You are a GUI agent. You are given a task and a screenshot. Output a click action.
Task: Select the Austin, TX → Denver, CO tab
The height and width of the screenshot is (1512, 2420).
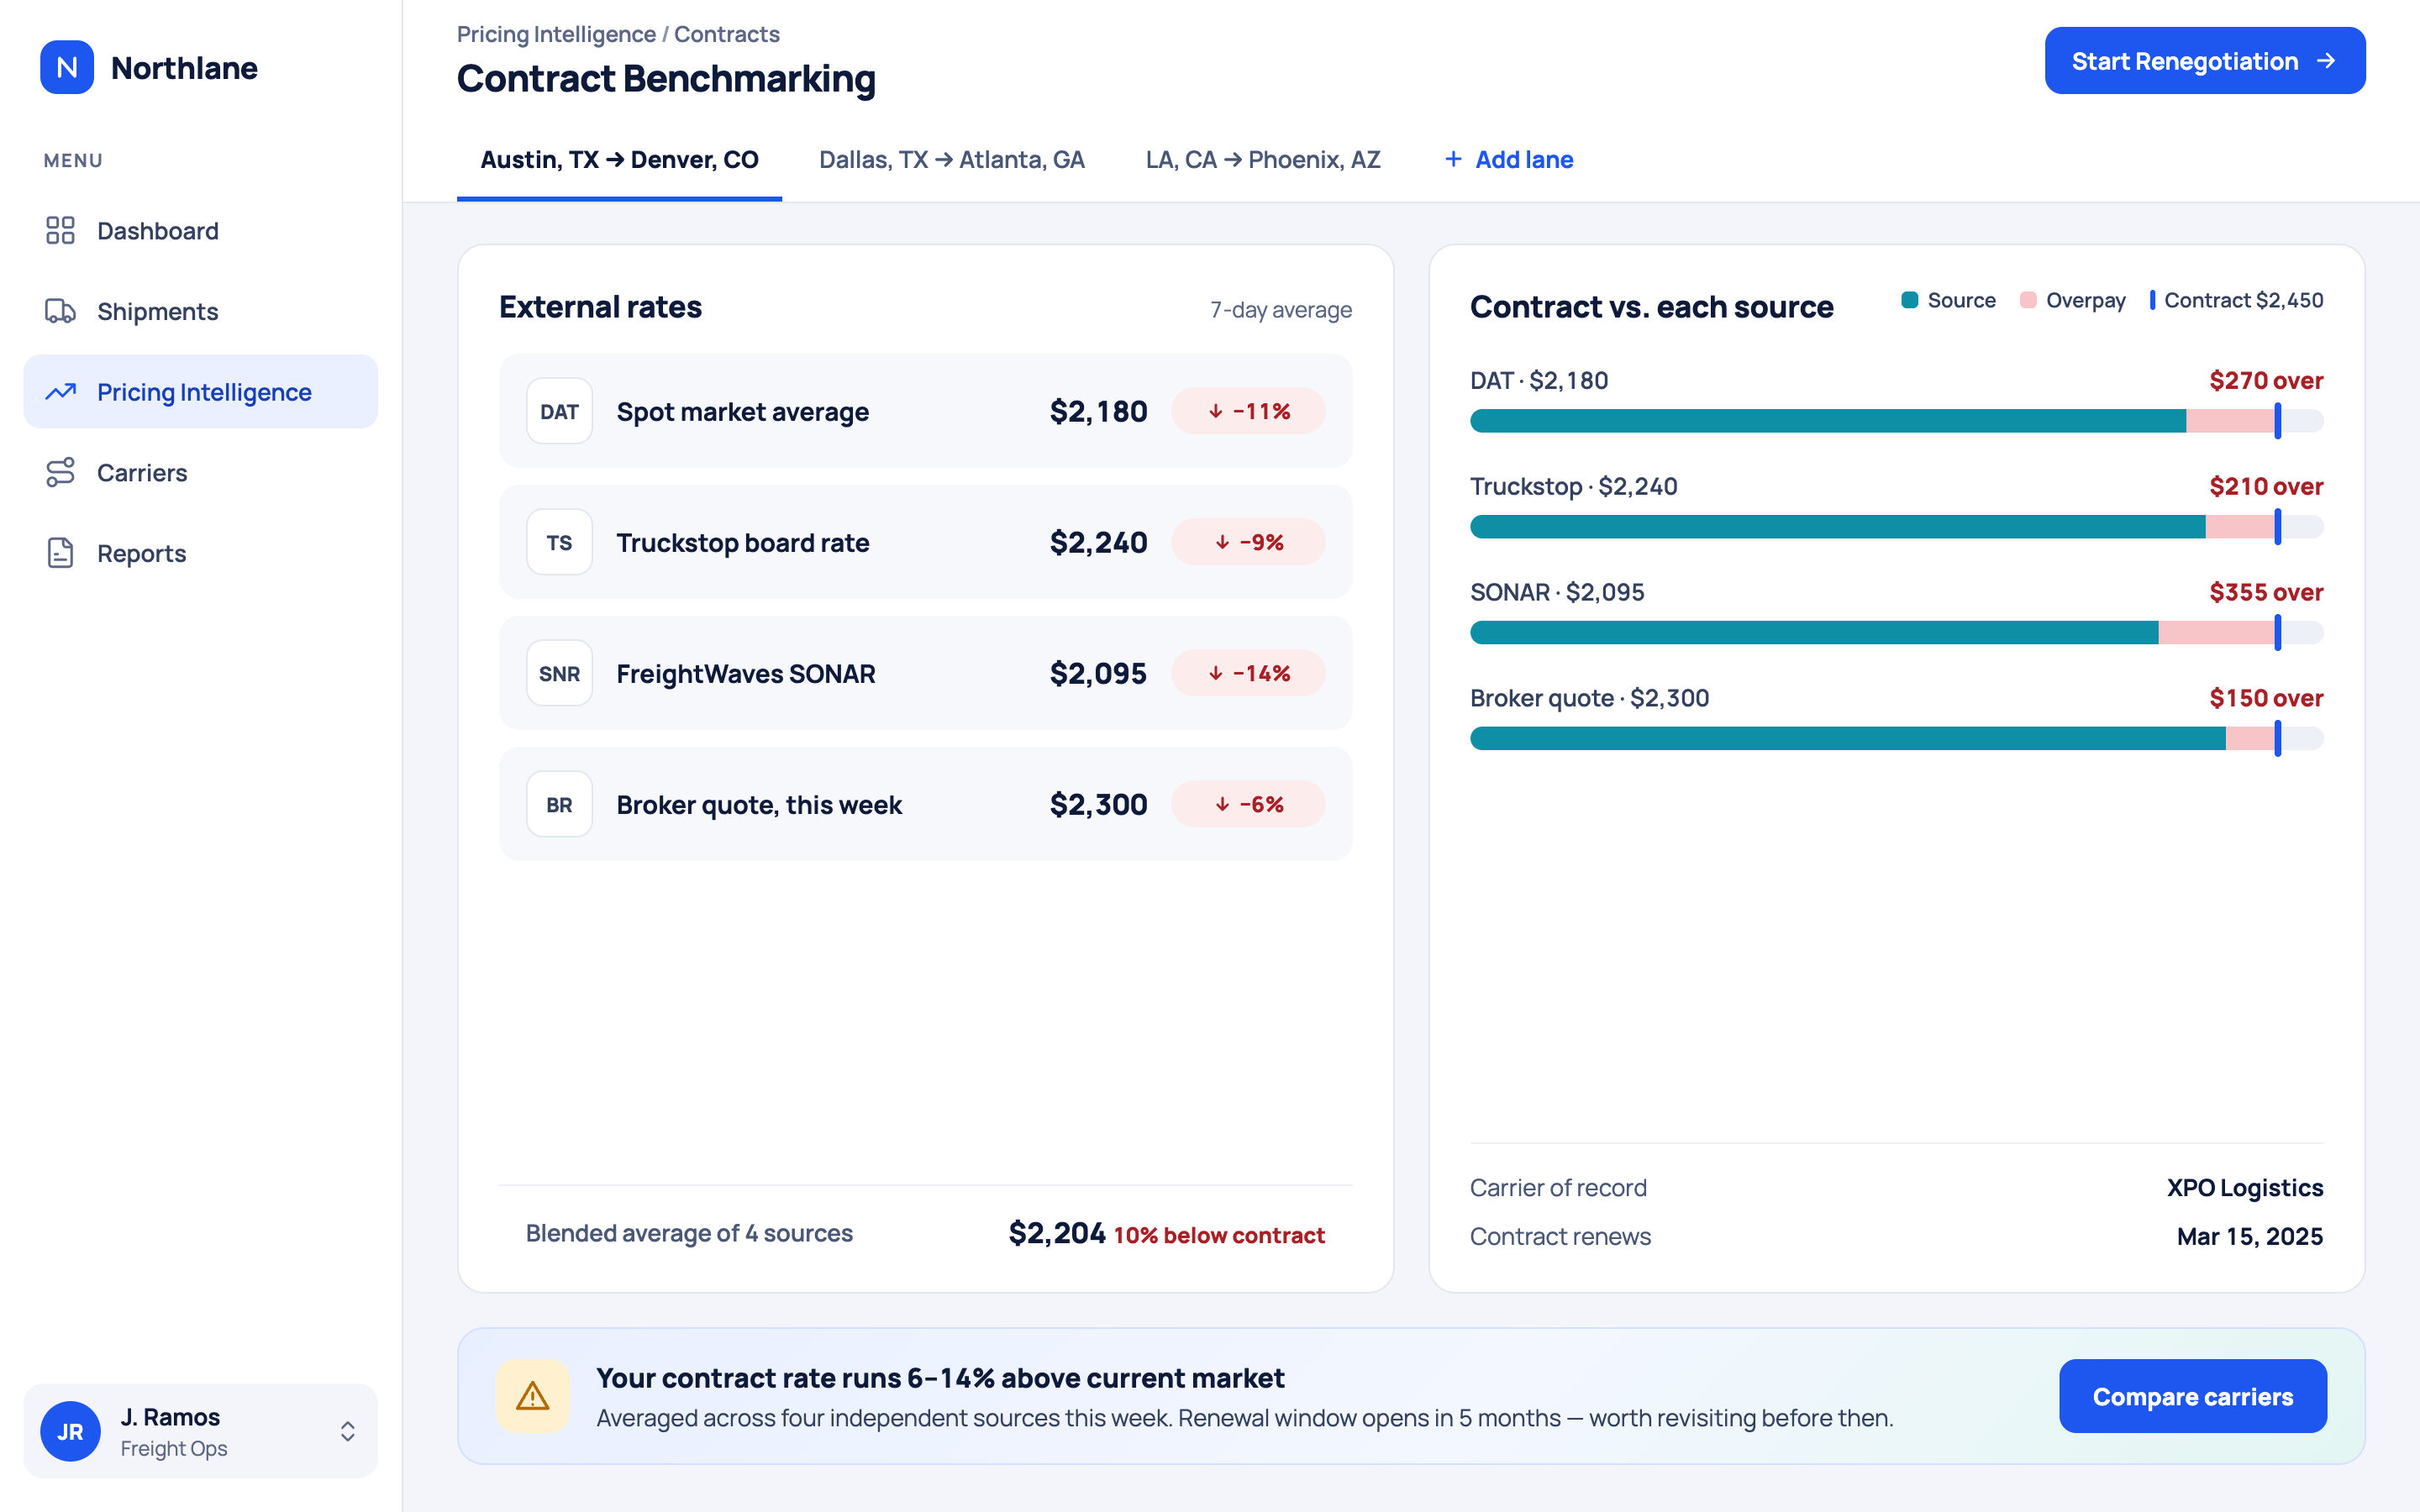[x=619, y=160]
